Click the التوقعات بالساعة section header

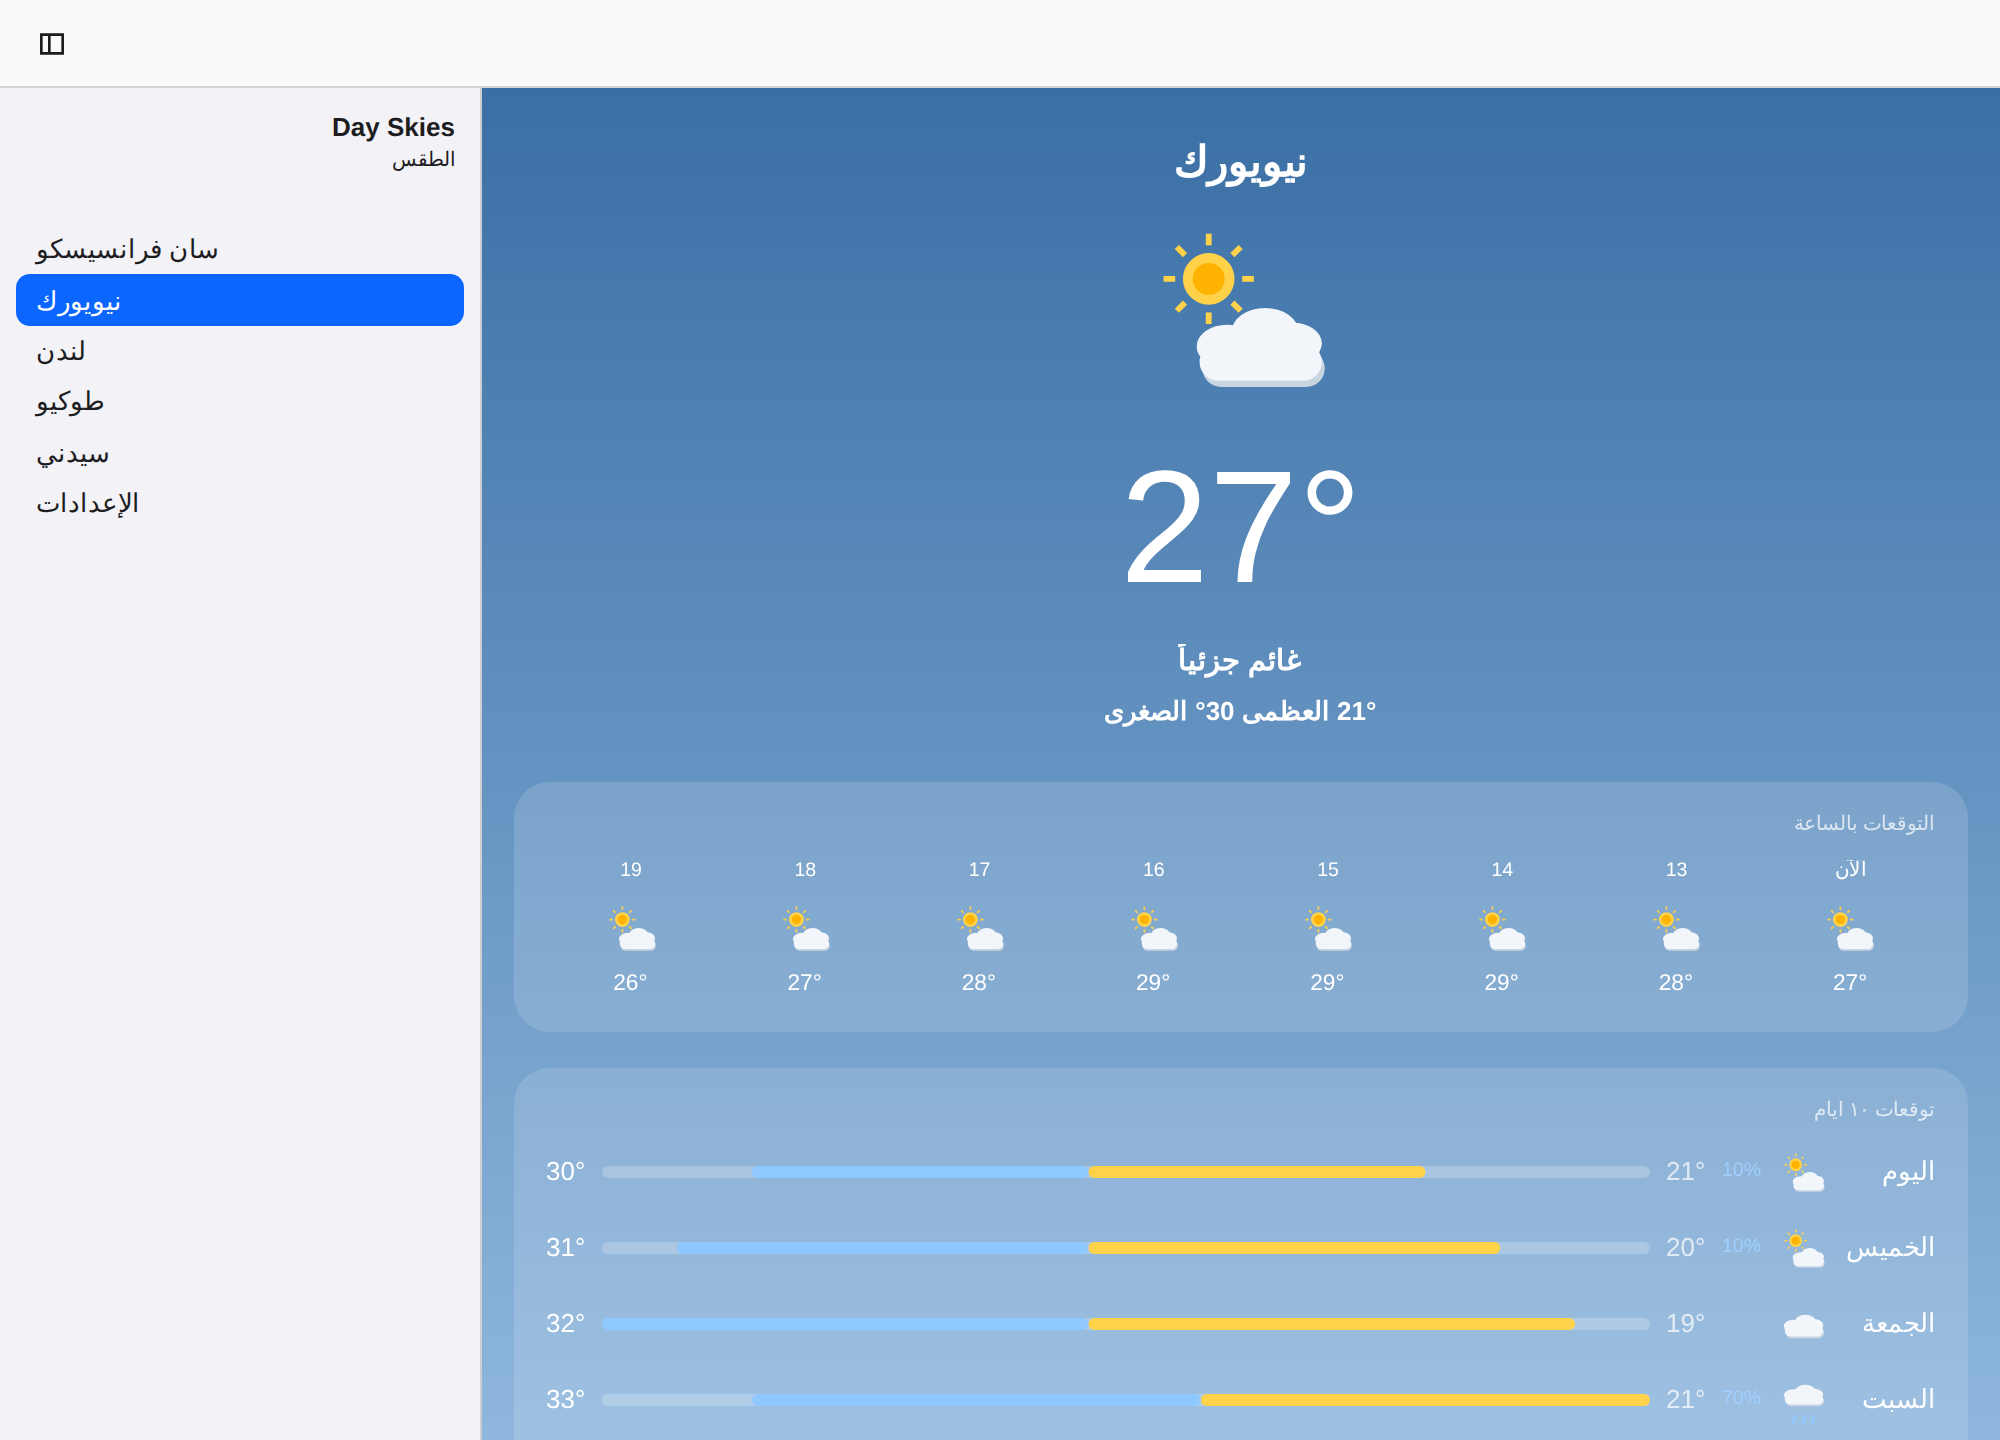1864,823
